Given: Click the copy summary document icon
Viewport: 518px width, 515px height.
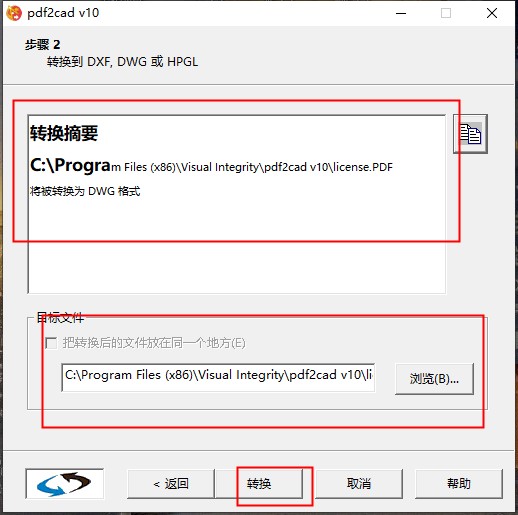Looking at the screenshot, I should click(x=470, y=134).
